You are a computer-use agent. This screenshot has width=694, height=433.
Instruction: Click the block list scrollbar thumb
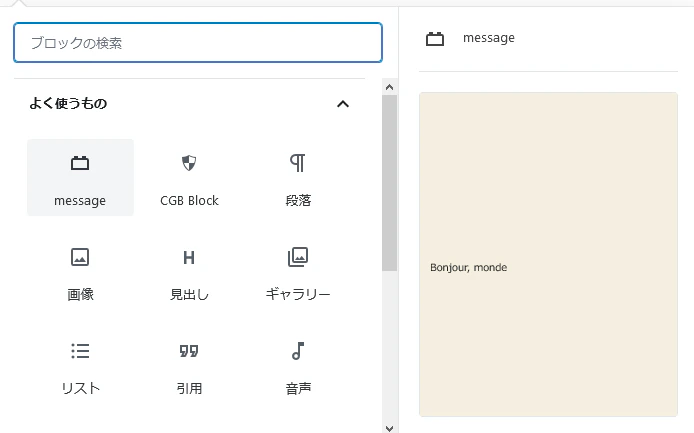pos(389,182)
